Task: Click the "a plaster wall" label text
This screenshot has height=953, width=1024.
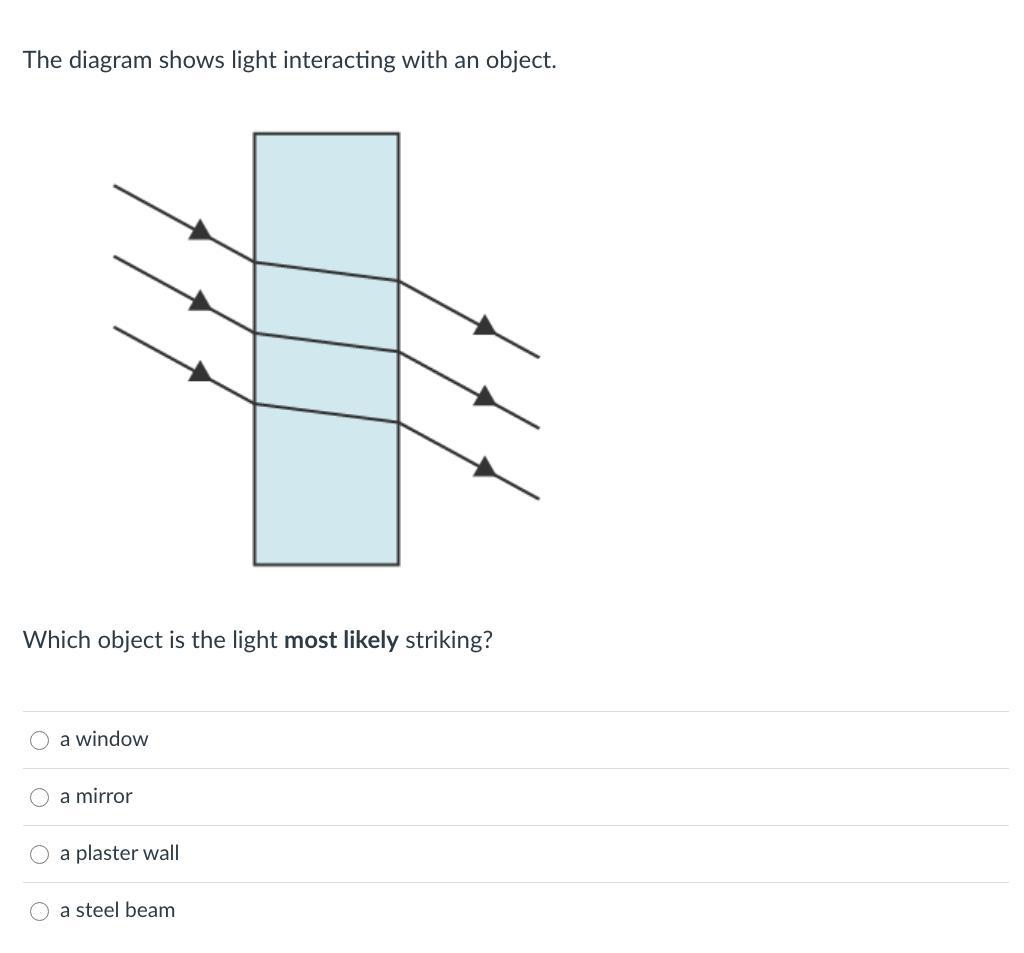Action: pos(120,853)
